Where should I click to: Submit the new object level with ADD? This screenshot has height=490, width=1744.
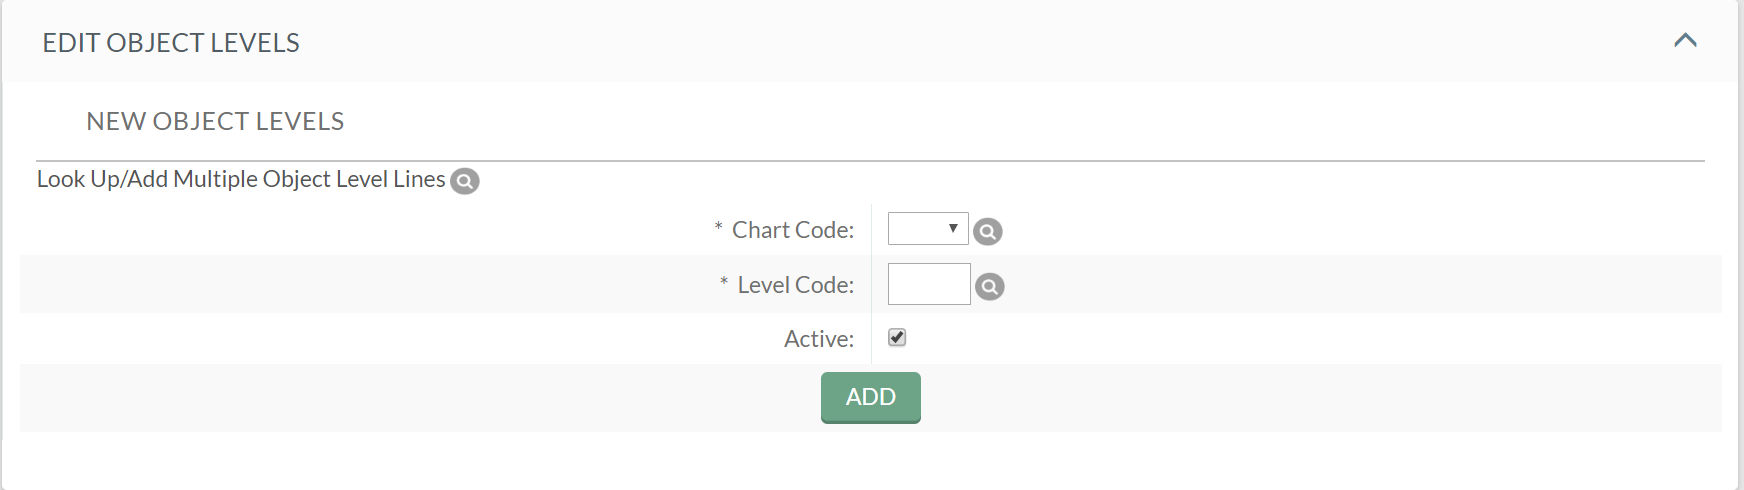point(871,397)
